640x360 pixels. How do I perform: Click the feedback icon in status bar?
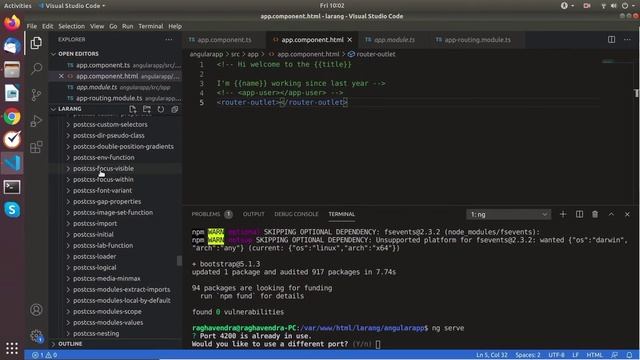click(614, 355)
